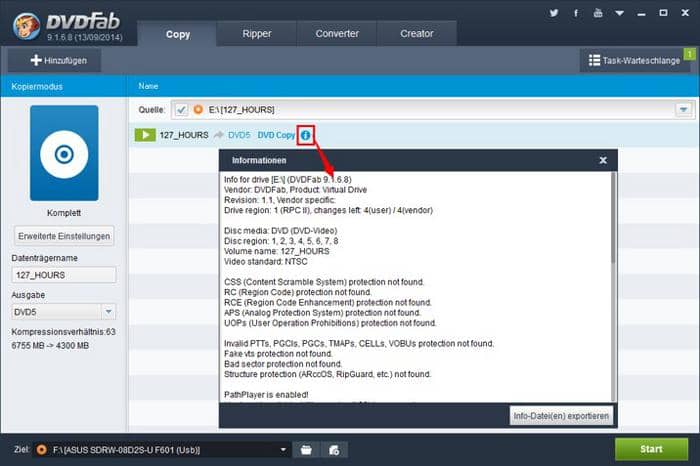The height and width of the screenshot is (466, 700).
Task: Switch to the Converter tab
Action: tap(337, 33)
